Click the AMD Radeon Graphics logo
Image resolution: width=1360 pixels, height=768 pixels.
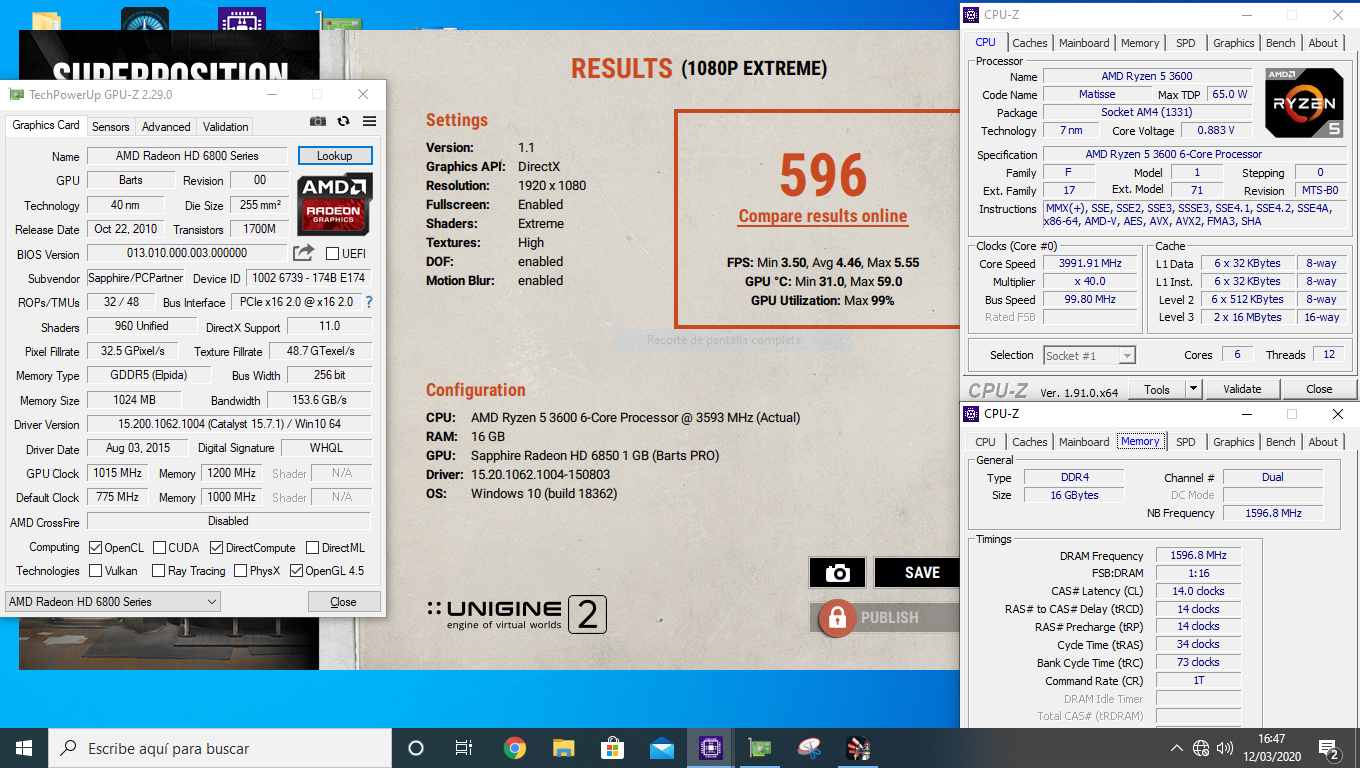(x=335, y=204)
